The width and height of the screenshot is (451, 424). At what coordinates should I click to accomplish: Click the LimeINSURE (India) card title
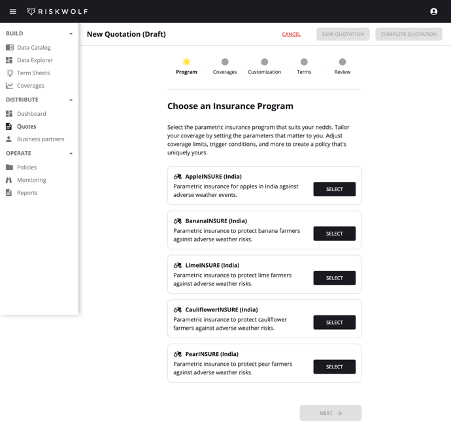[212, 265]
